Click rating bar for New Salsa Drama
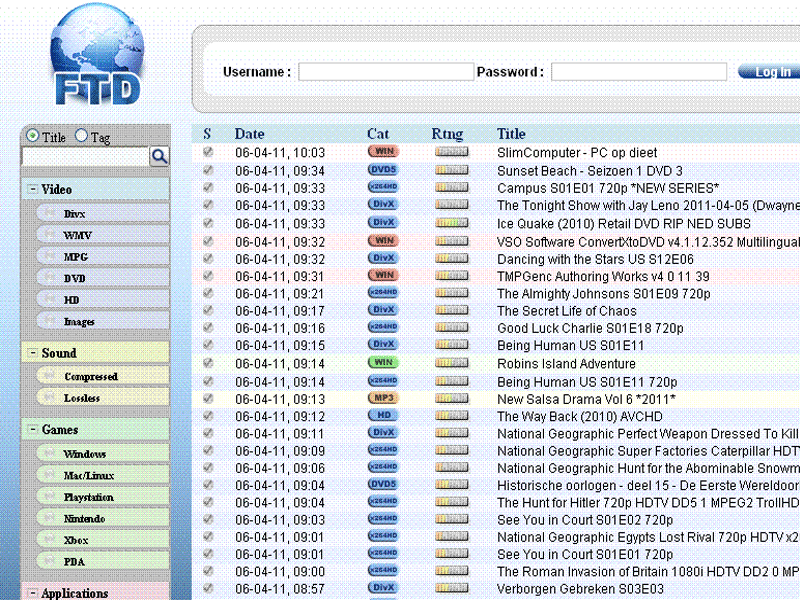Screen dimensions: 800x600 pos(452,398)
